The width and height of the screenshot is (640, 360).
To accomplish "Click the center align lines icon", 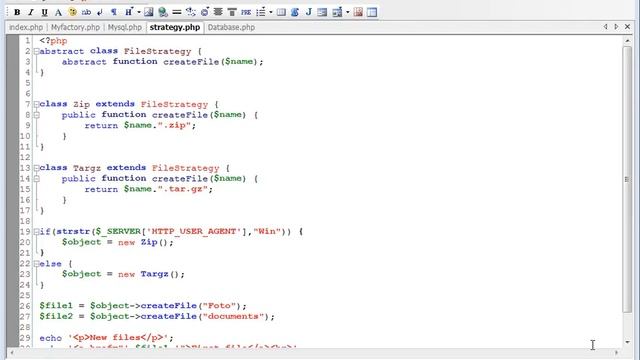I will point(218,12).
